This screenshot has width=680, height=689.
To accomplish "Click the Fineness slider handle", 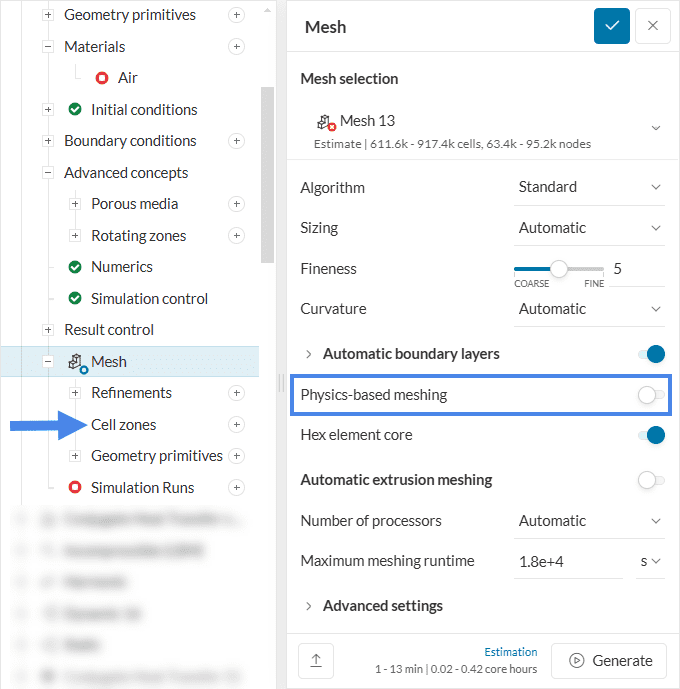I will 559,268.
